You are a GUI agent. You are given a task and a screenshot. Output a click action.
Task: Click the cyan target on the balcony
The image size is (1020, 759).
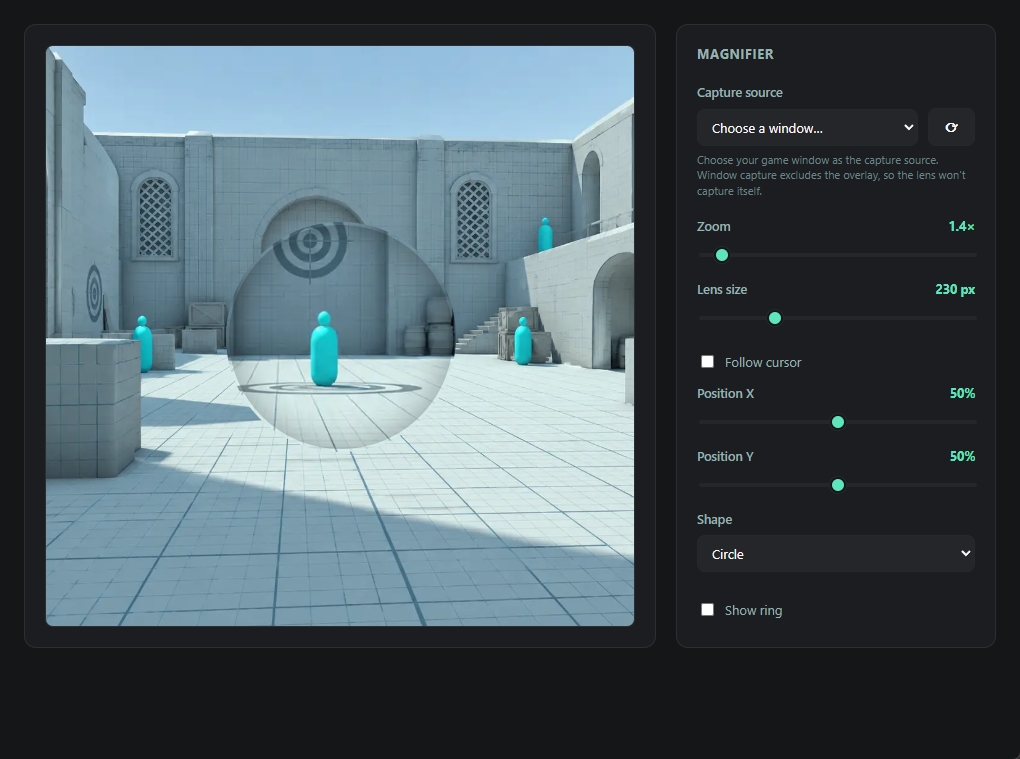[545, 235]
